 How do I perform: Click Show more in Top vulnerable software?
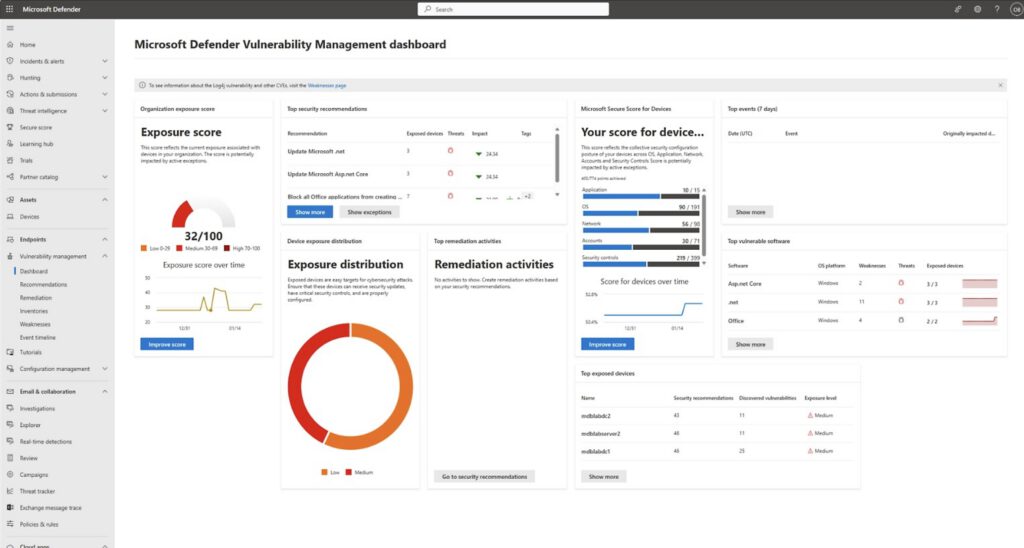(750, 344)
